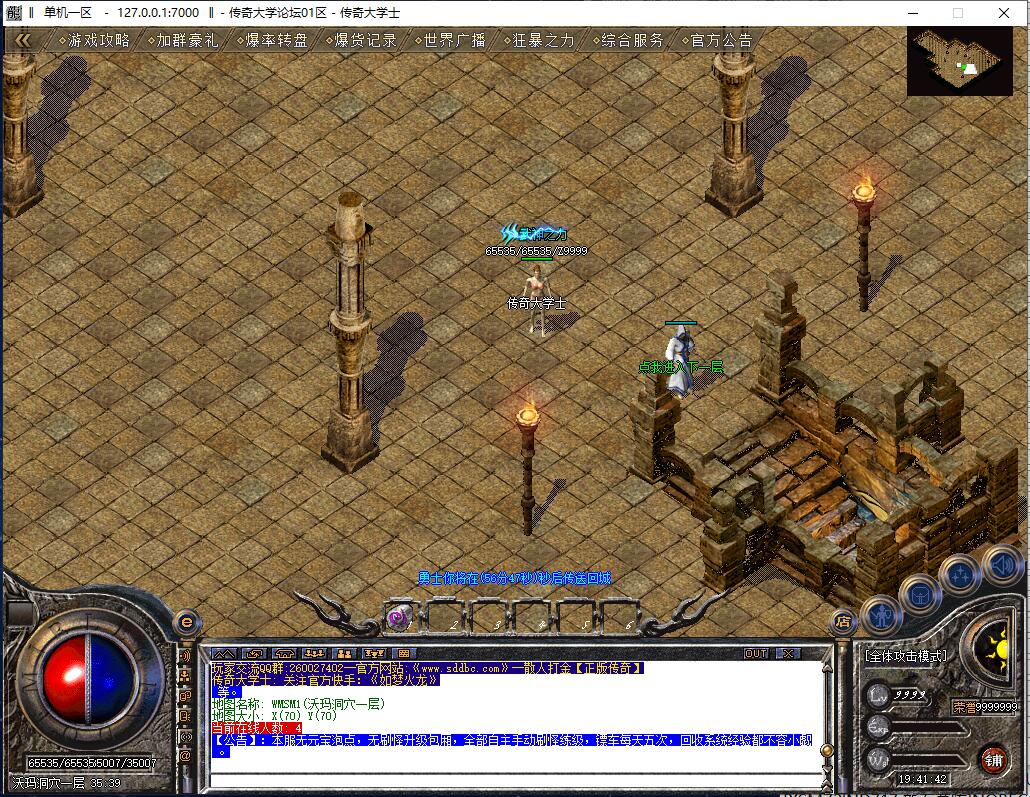
Task: Click the OUT button in chat bar
Action: pos(756,653)
